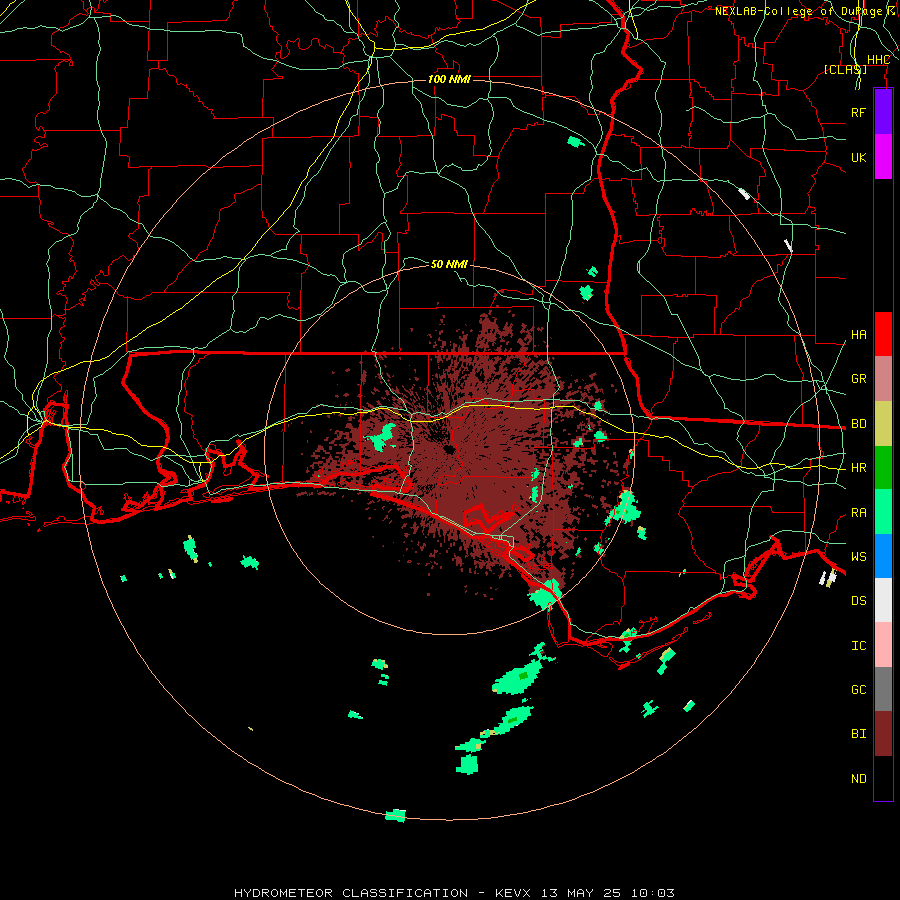Click the GC legend label
Screen dimensions: 900x900
pos(858,689)
